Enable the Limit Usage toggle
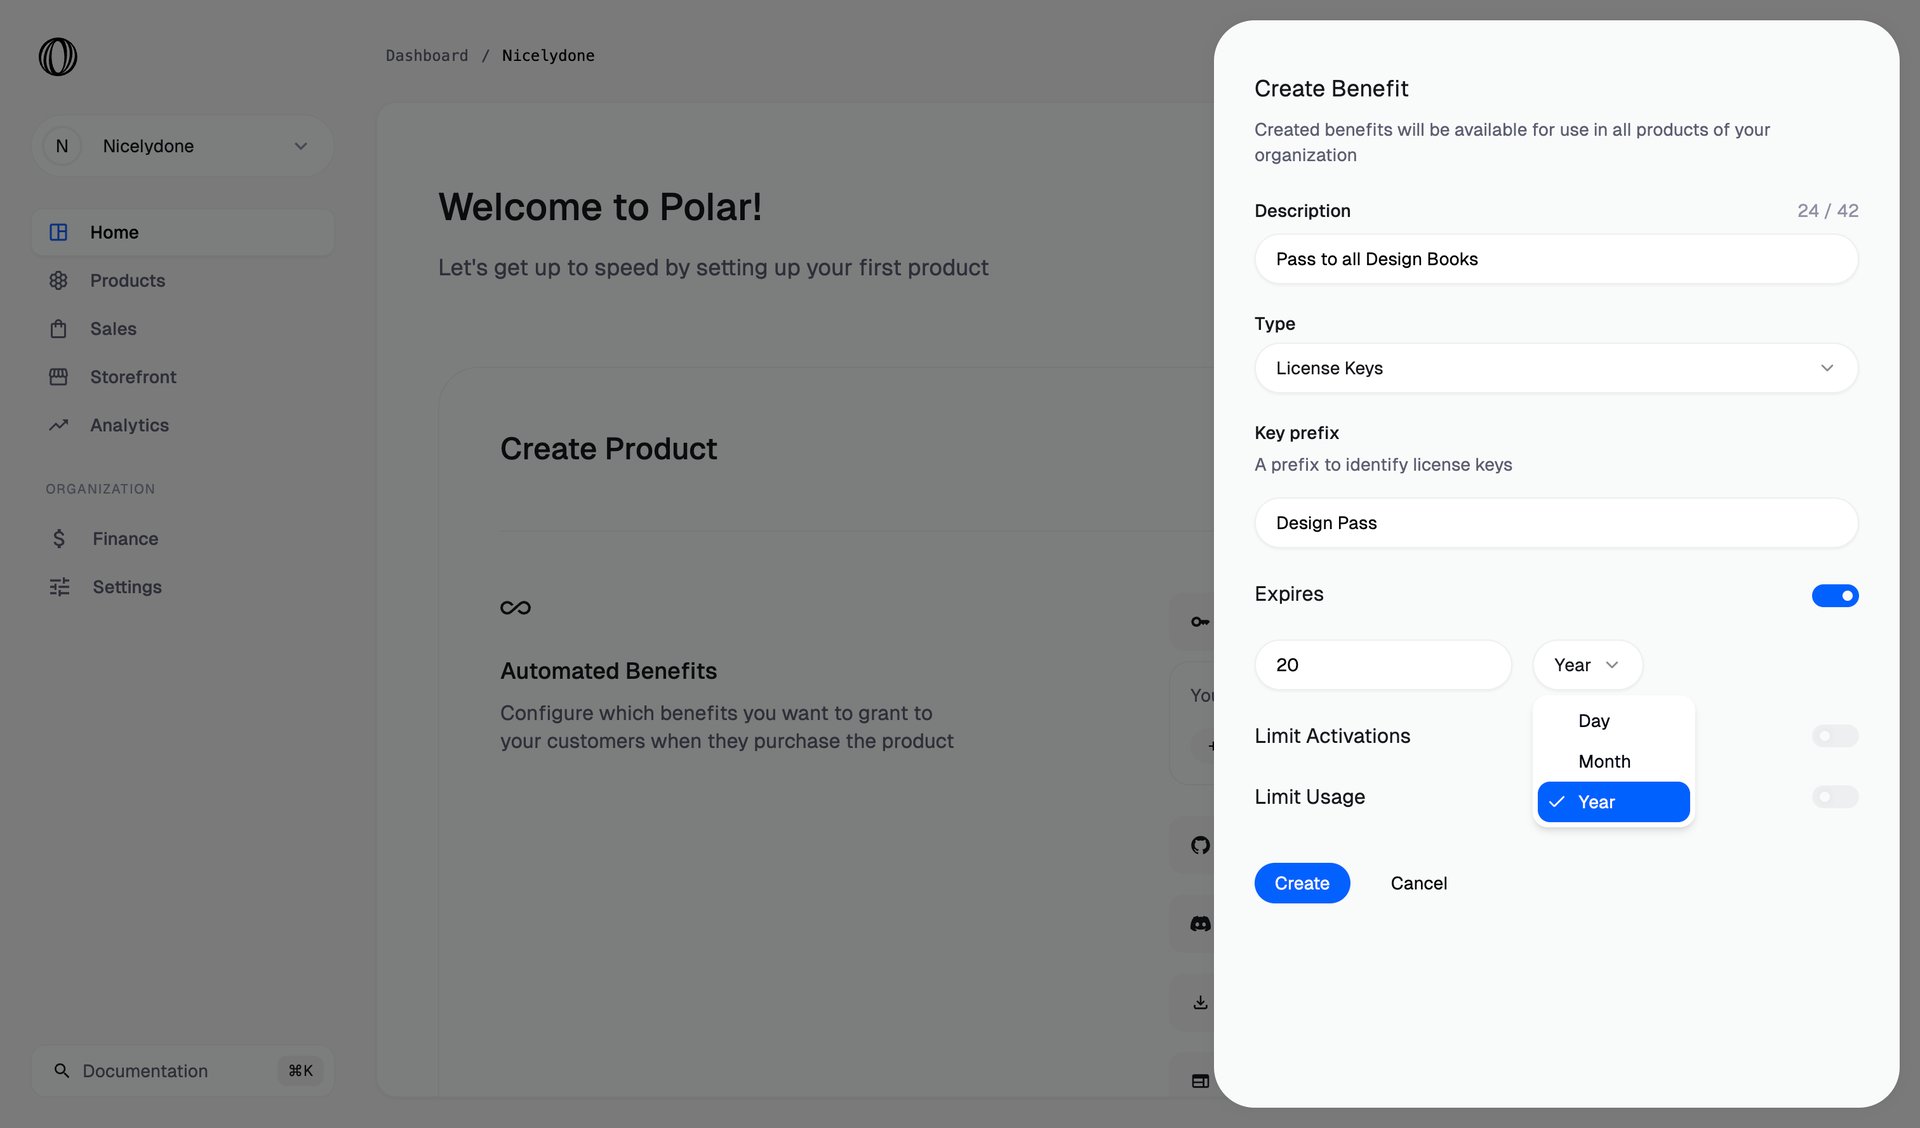 [1834, 796]
